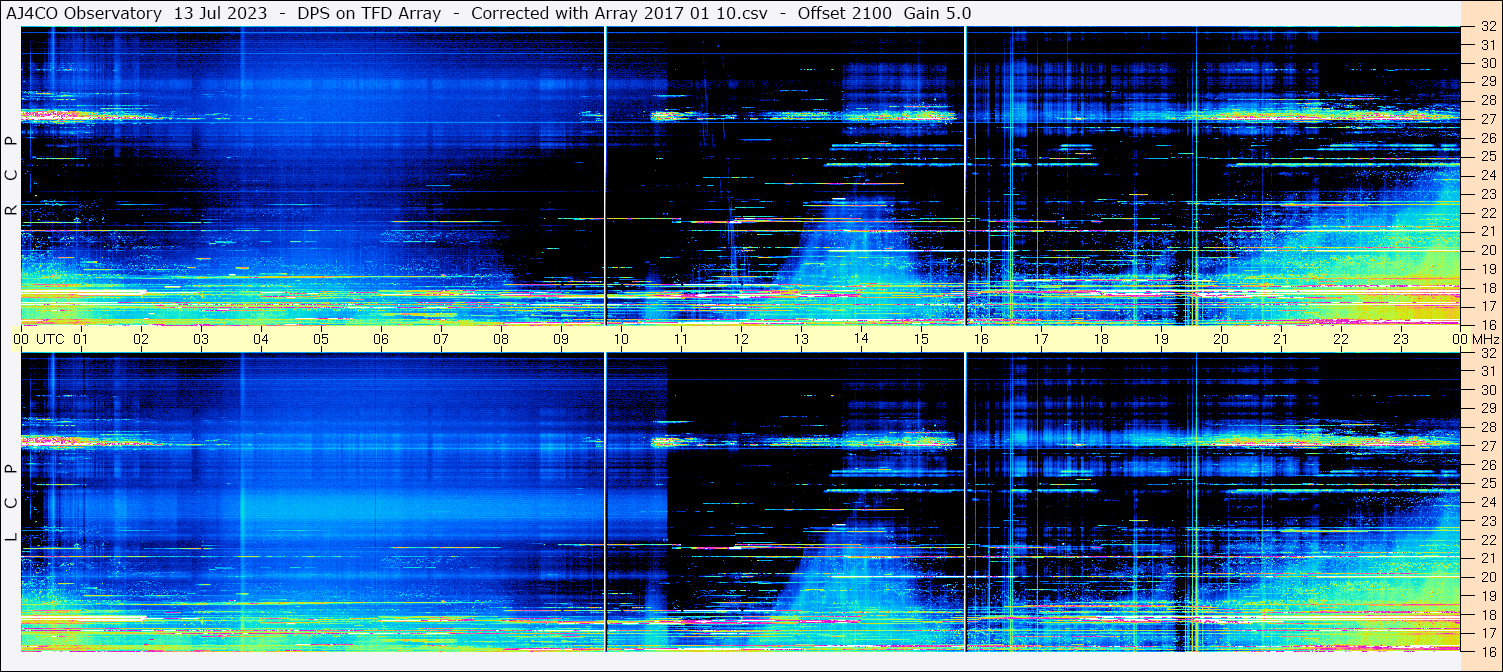Click the "00 UTC" start label on time axis
The height and width of the screenshot is (672, 1503).
click(39, 339)
